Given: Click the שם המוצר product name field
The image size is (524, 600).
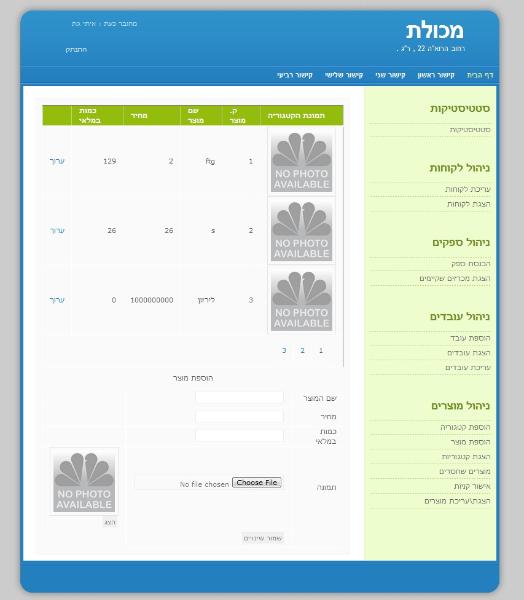Looking at the screenshot, I should [x=239, y=398].
